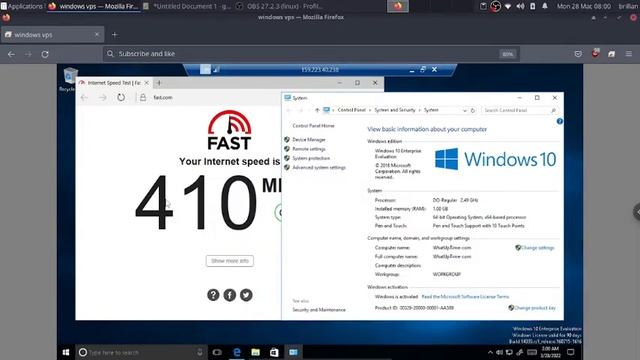Open the Microsoft Store from the taskbar
640x360 pixels.
click(x=274, y=352)
